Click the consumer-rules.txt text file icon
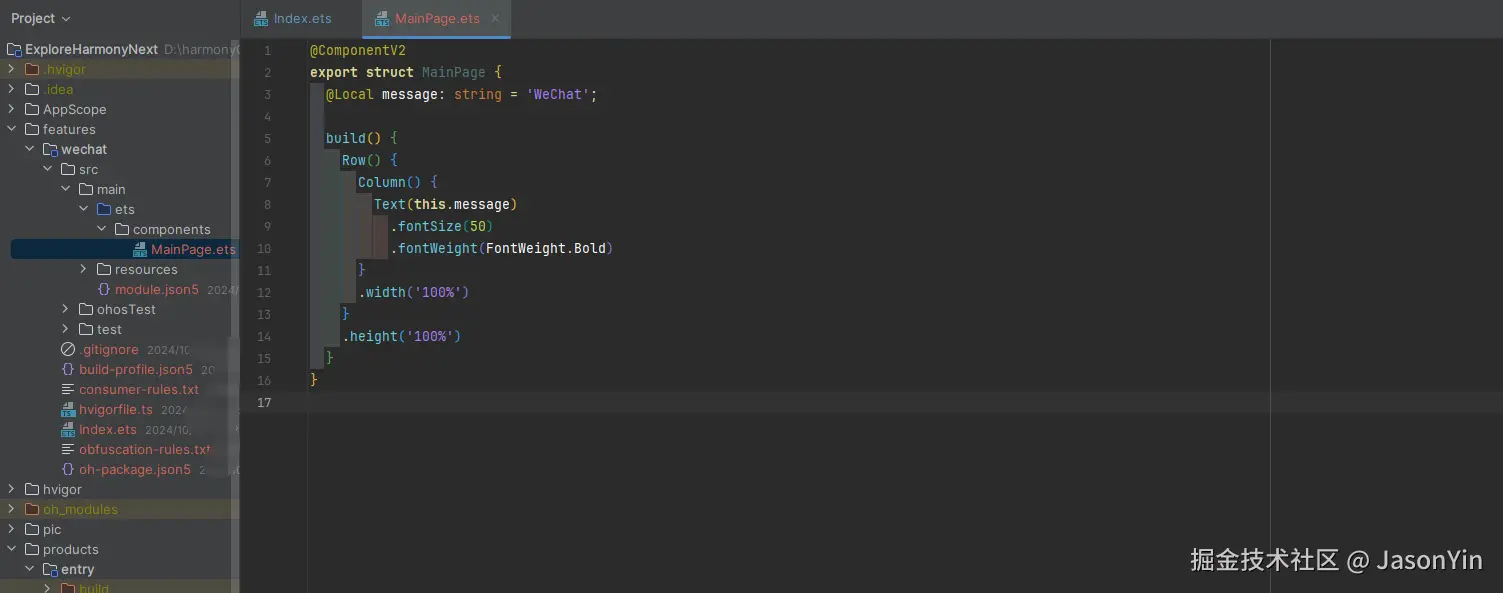Viewport: 1503px width, 593px height. pos(68,389)
